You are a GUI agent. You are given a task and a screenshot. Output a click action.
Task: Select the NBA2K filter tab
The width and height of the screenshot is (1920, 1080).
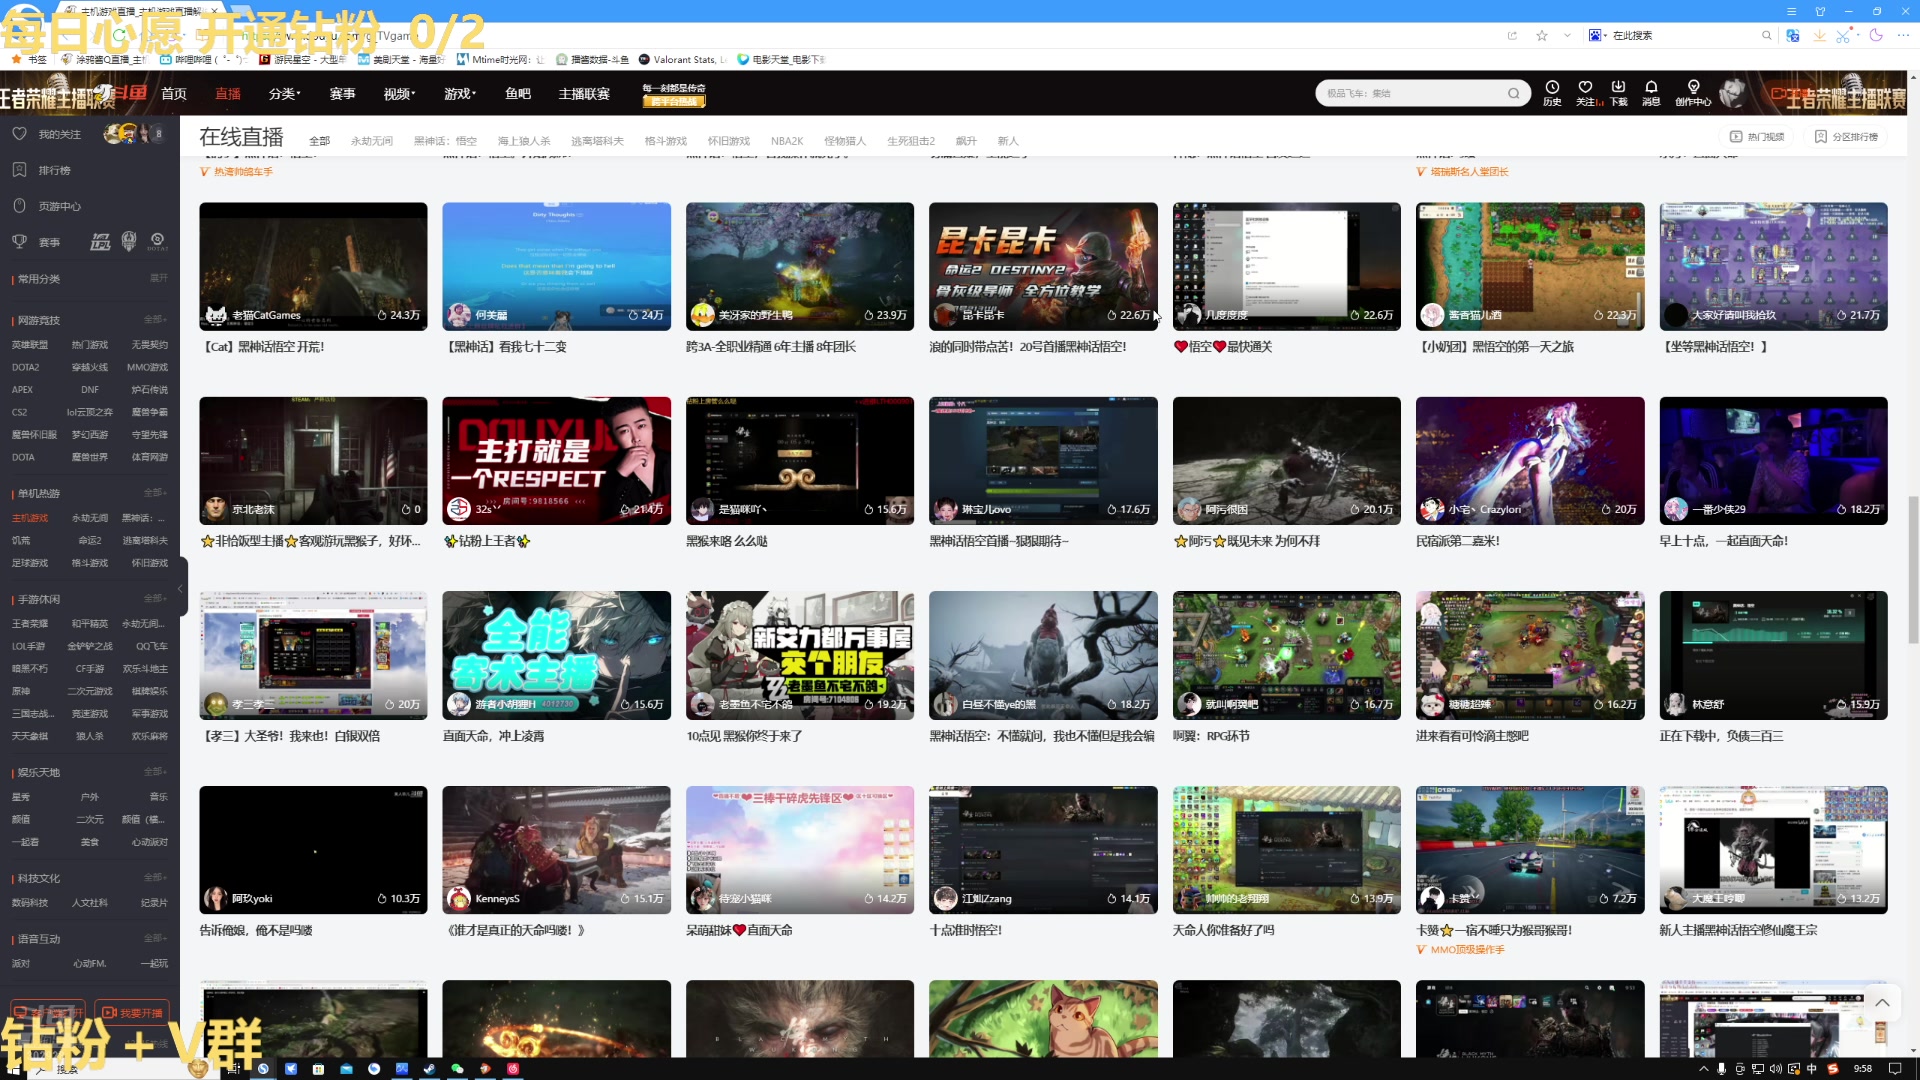(787, 141)
